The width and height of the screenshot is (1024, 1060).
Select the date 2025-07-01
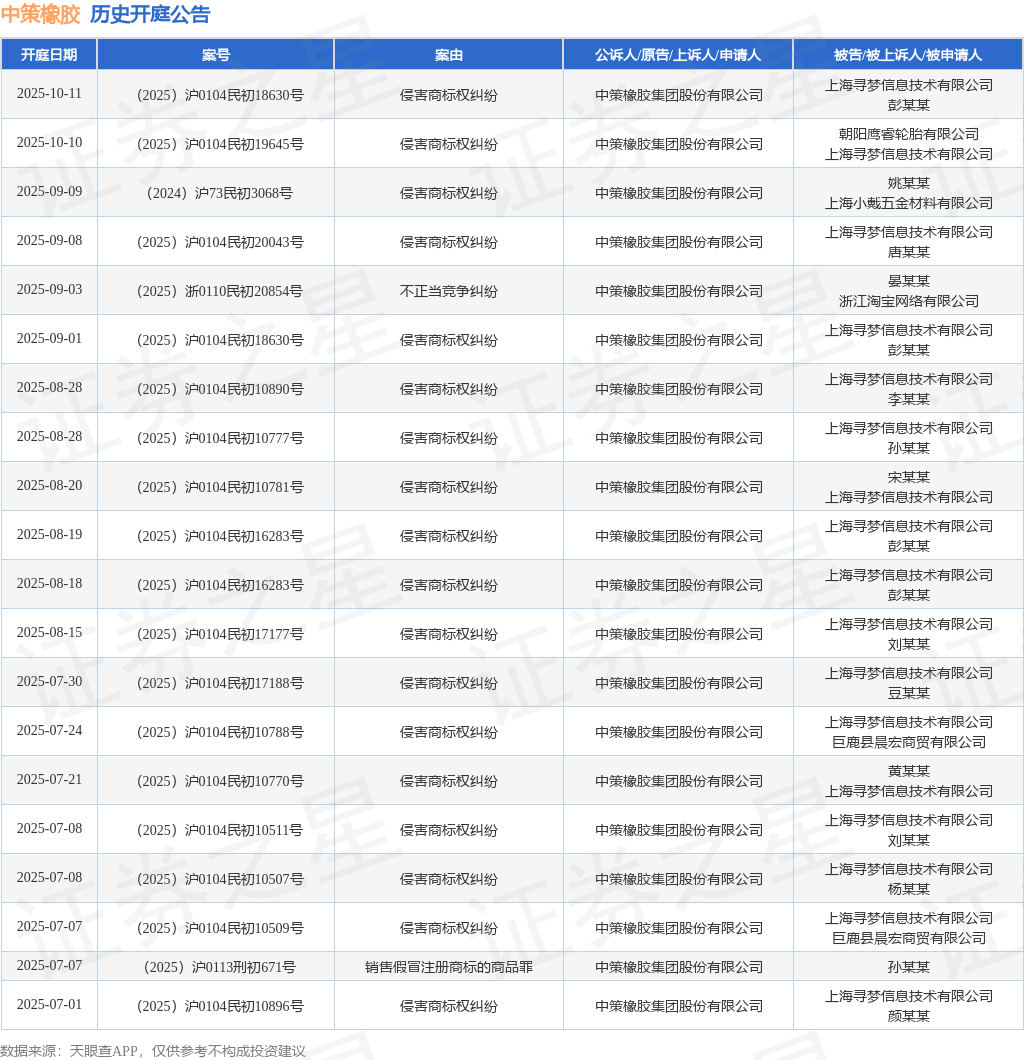49,1005
